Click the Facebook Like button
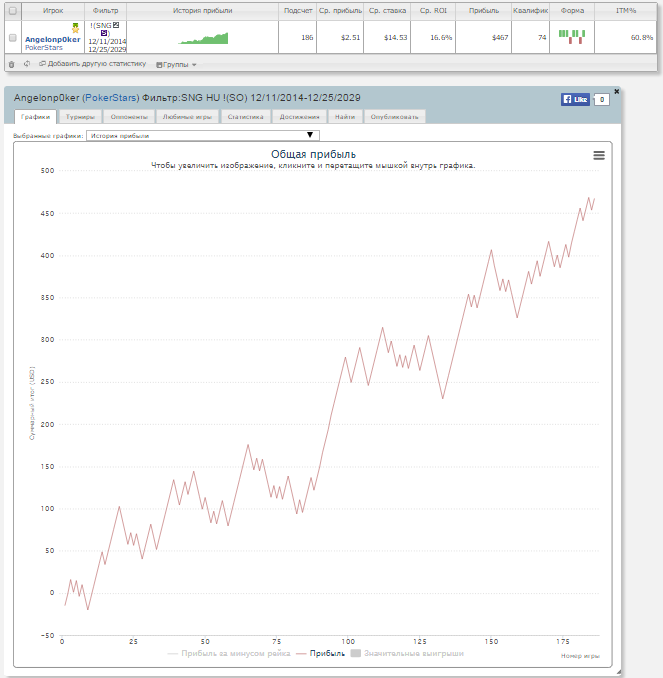The width and height of the screenshot is (663, 678). point(575,99)
